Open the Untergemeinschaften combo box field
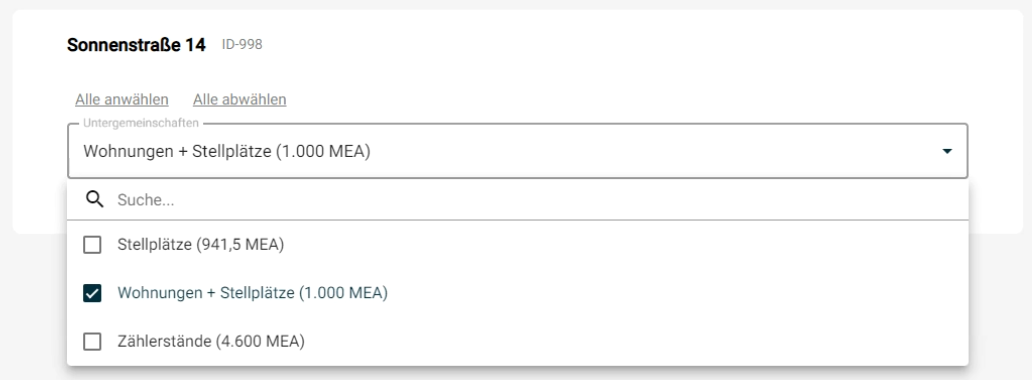The width and height of the screenshot is (1032, 380). (x=517, y=151)
